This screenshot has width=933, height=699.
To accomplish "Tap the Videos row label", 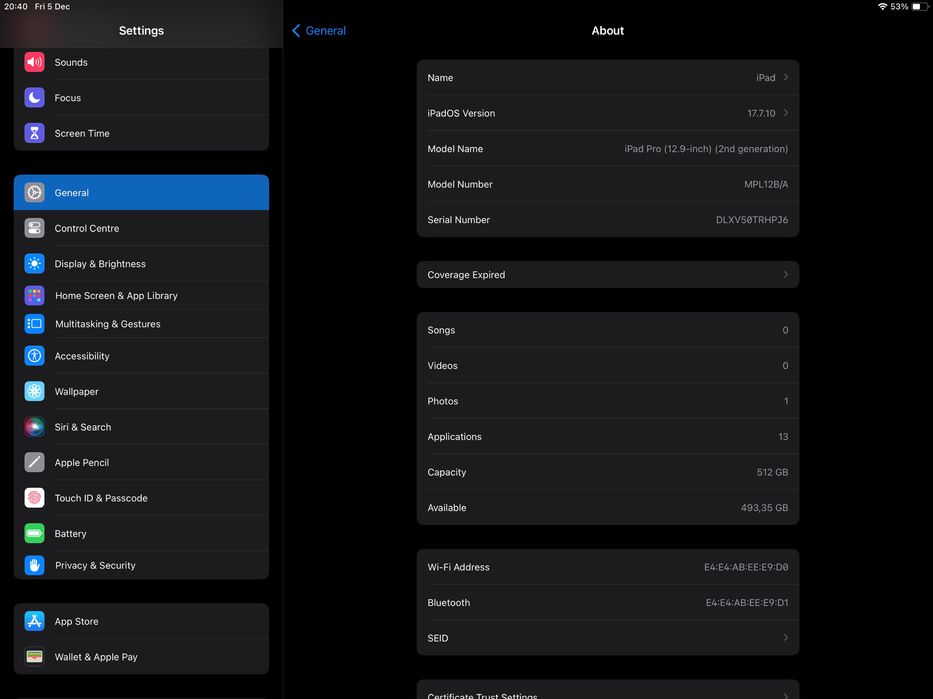I will tap(442, 365).
